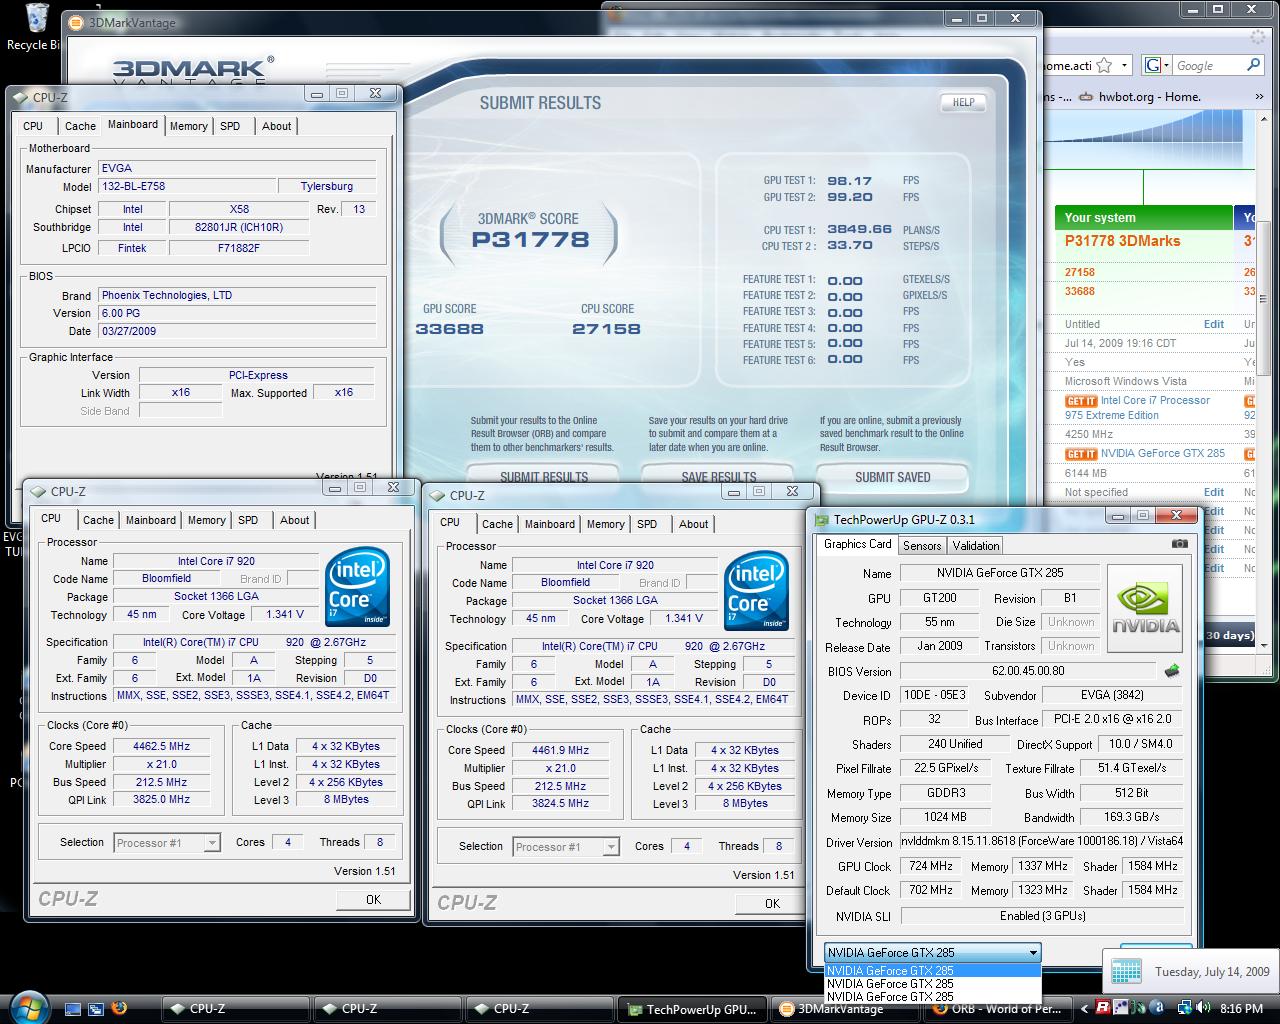Show hidden system tray icons

click(1083, 1008)
